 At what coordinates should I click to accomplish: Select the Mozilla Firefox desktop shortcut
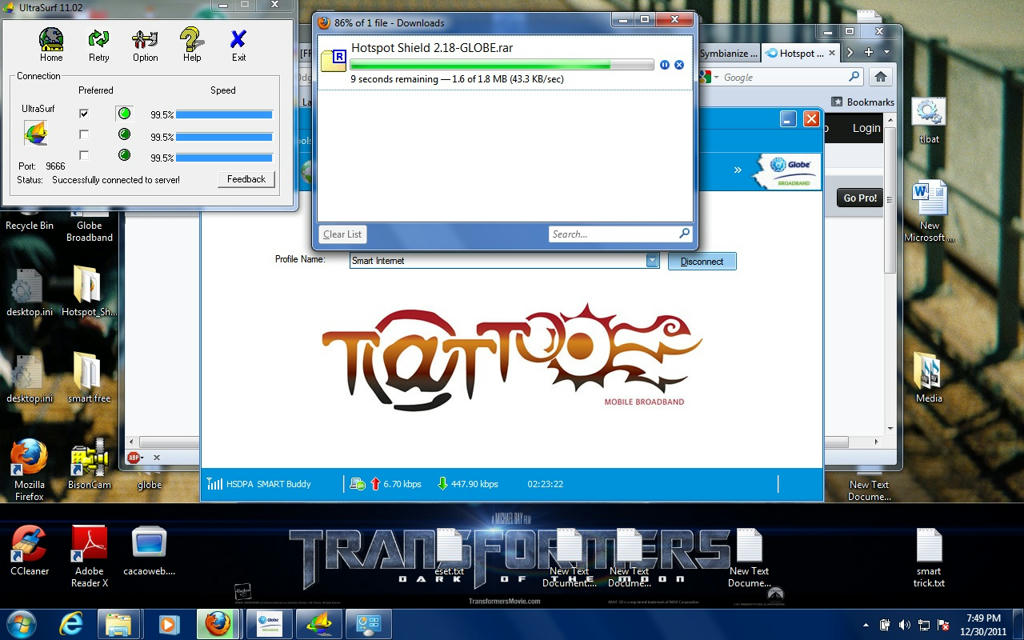click(x=29, y=470)
